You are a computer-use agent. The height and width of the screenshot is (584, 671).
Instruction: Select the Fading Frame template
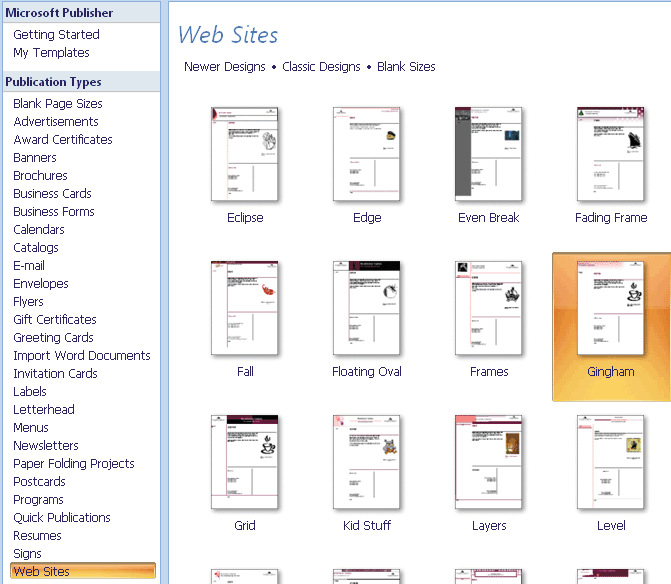[611, 154]
